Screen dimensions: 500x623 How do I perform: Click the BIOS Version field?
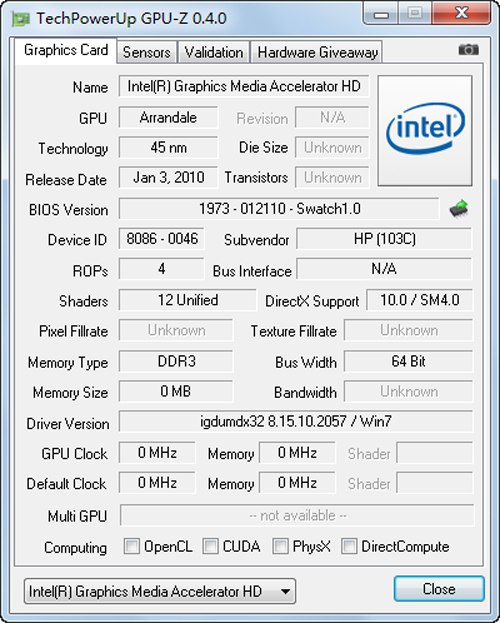pos(279,209)
